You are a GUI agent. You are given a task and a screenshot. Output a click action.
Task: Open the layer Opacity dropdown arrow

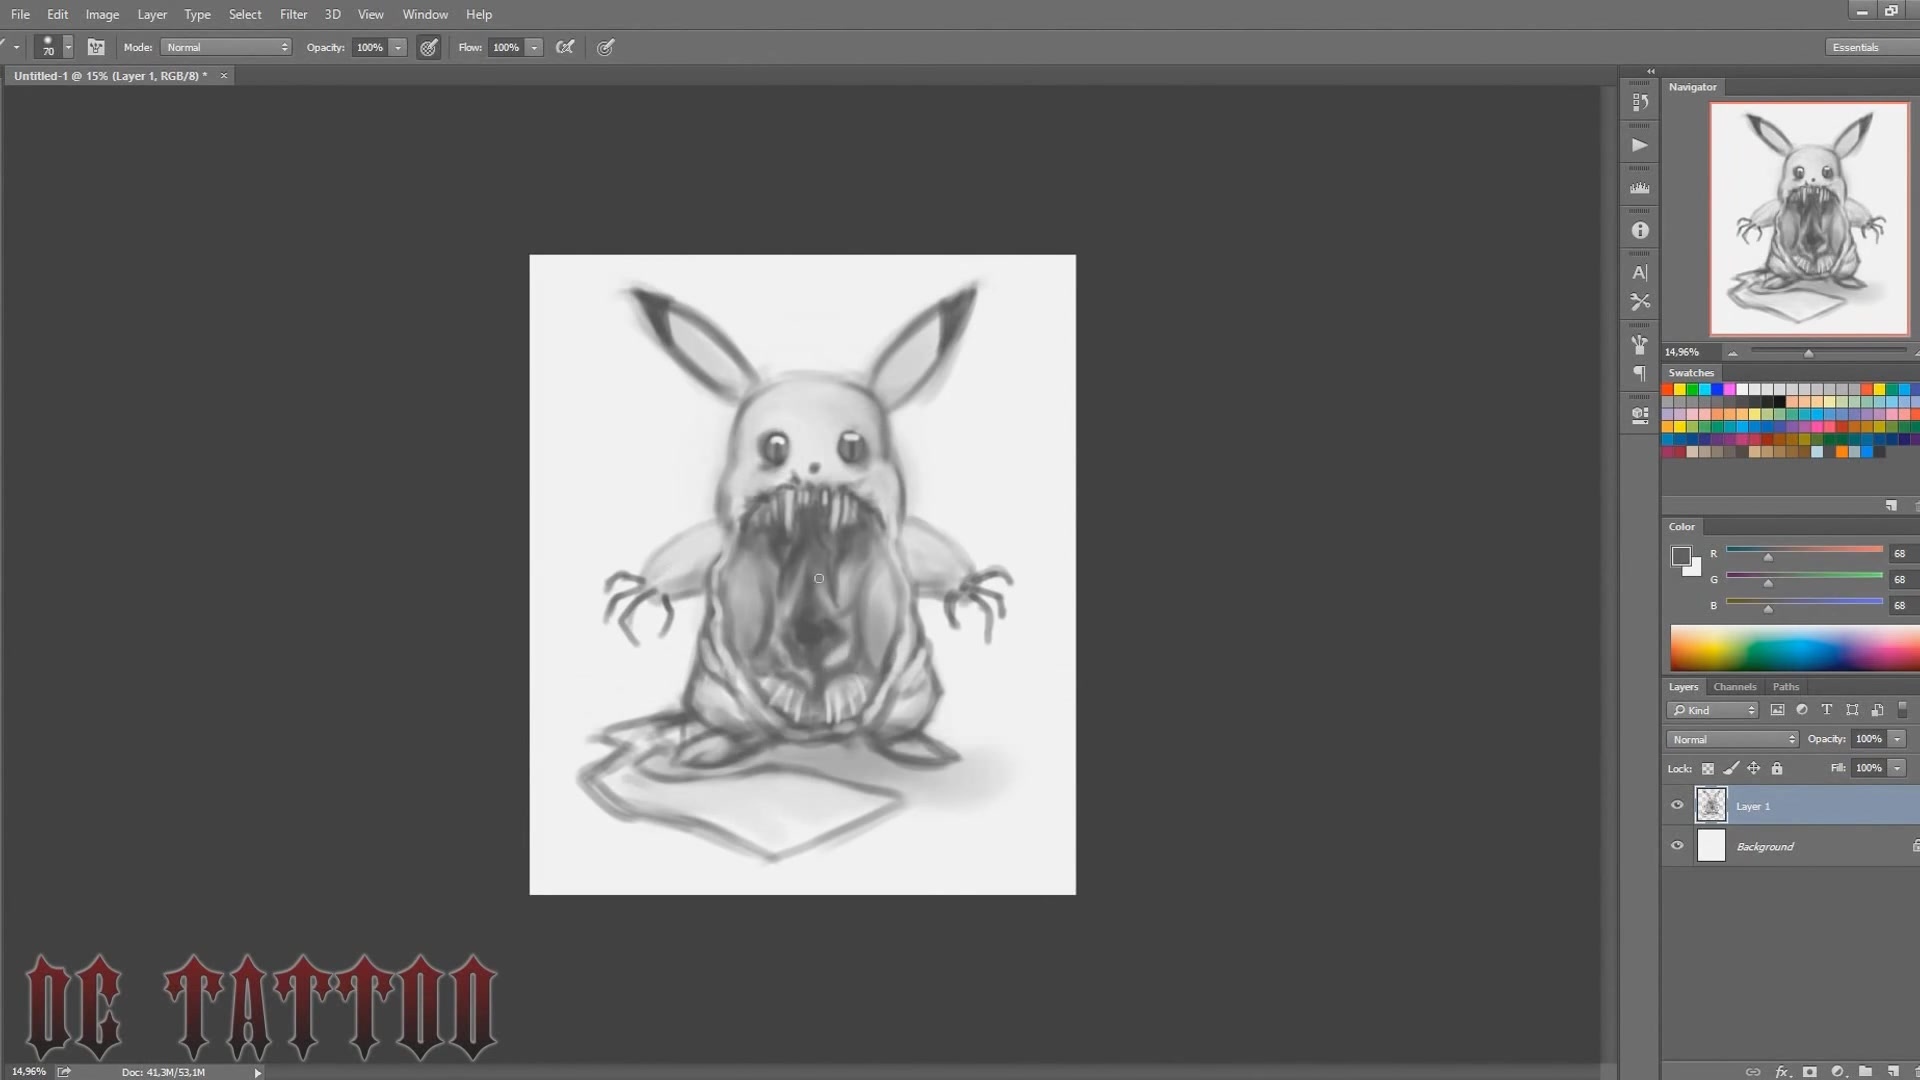tap(1897, 739)
